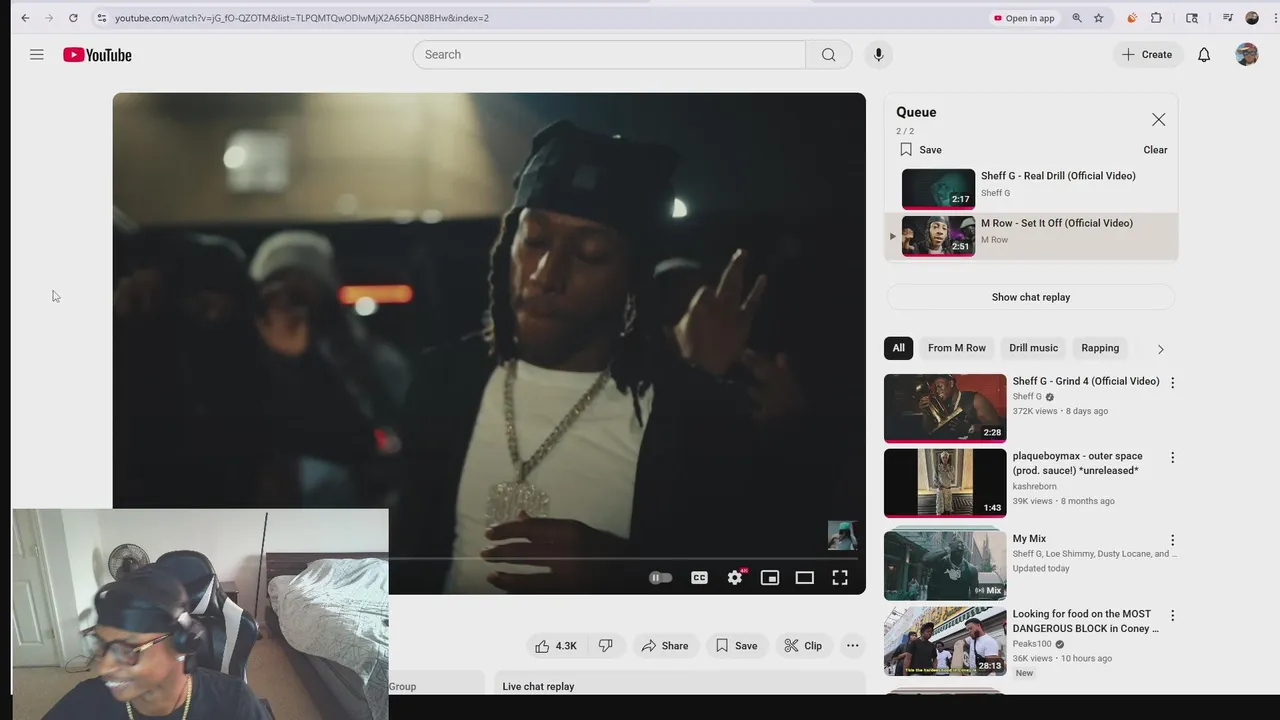Viewport: 1280px width, 720px height.
Task: Share the video
Action: click(665, 646)
